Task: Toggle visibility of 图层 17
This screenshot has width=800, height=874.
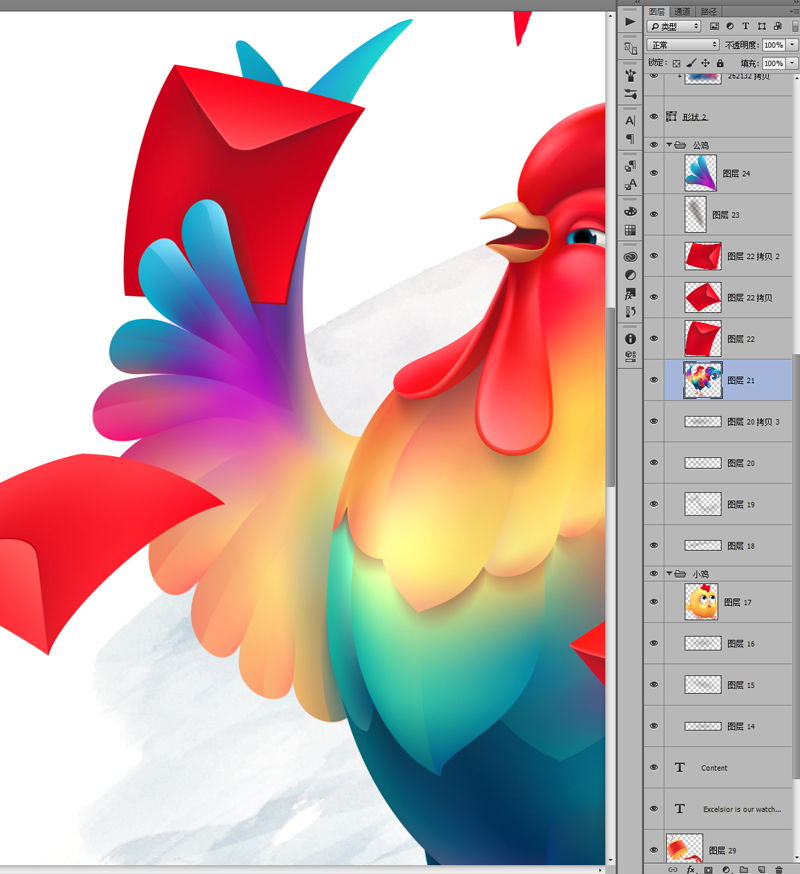Action: coord(654,602)
